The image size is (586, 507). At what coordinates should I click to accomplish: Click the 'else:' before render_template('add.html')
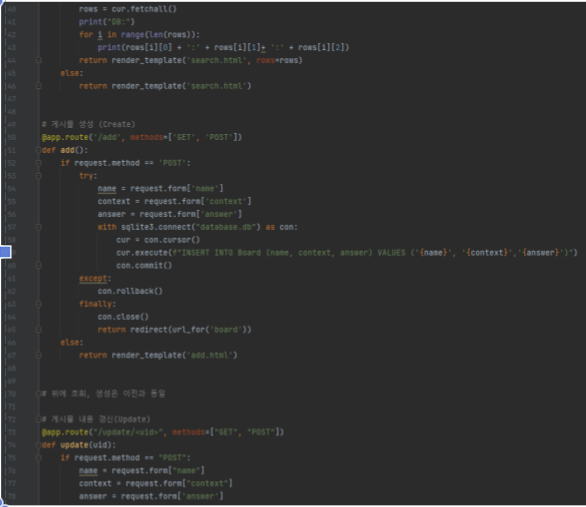pyautogui.click(x=72, y=343)
